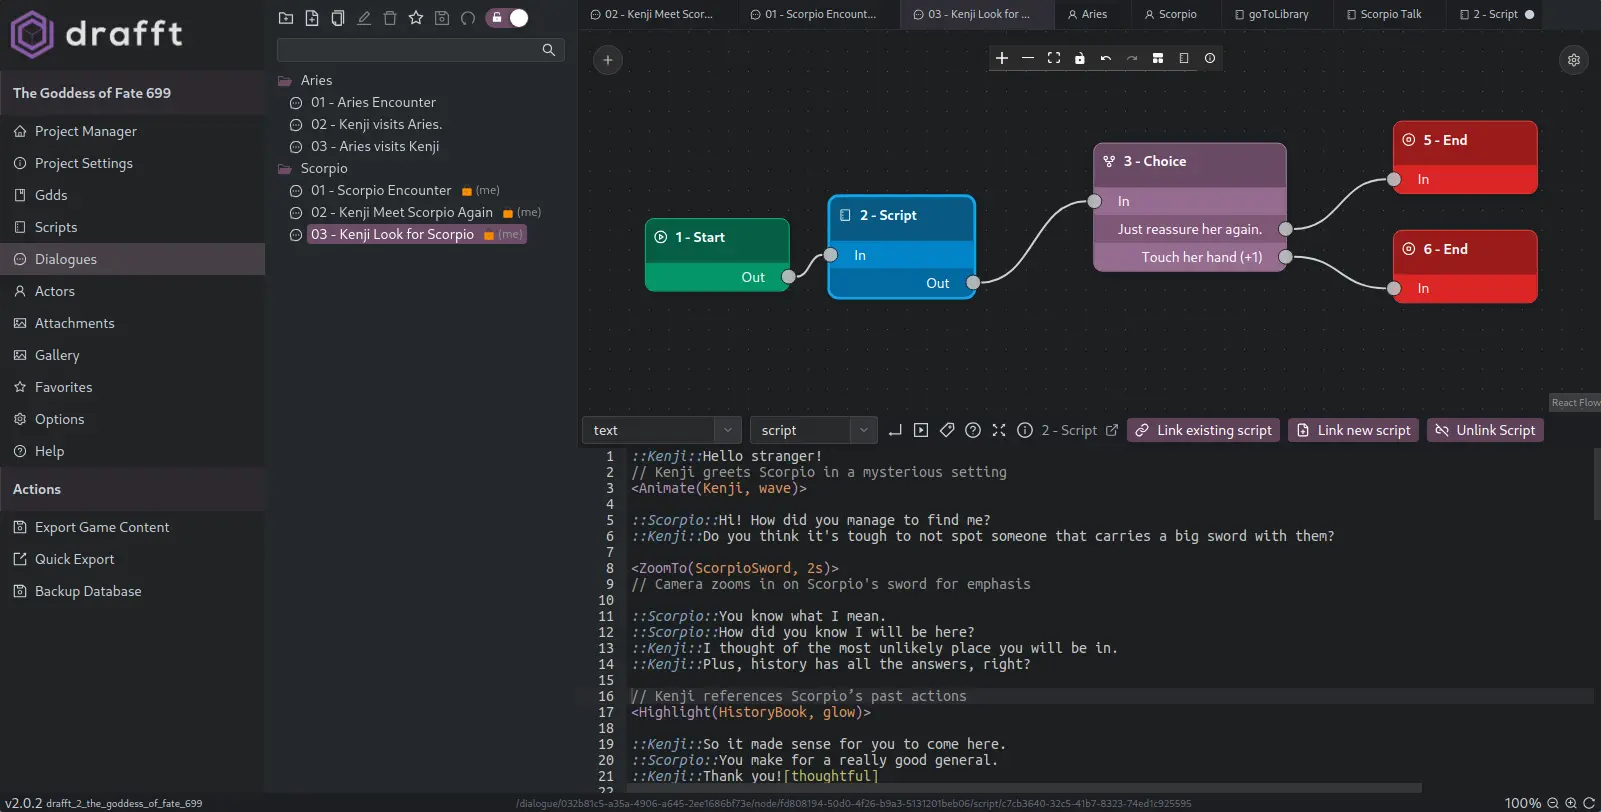Click the Unlink Script button
The height and width of the screenshot is (812, 1601).
[1485, 430]
